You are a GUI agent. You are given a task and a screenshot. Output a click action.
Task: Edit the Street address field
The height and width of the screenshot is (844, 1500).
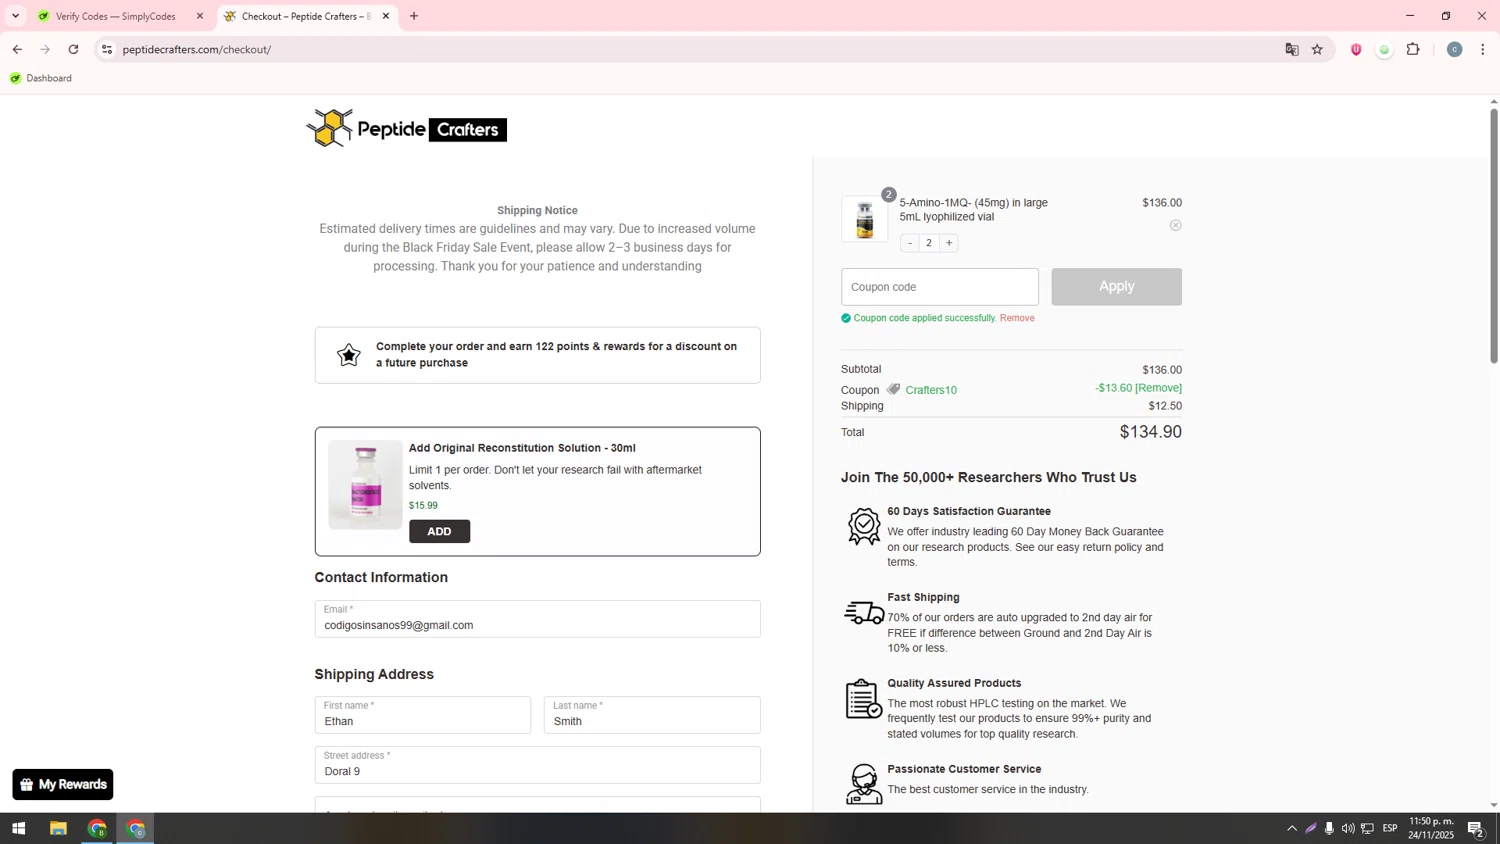coord(537,765)
